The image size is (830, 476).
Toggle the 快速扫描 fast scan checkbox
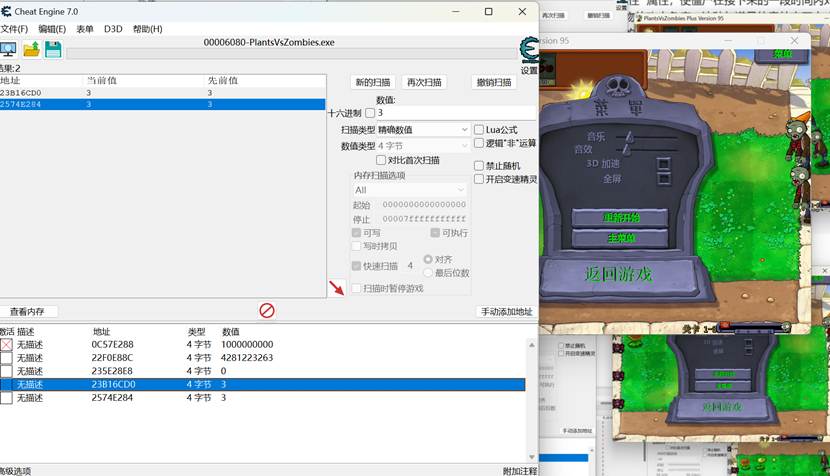pyautogui.click(x=356, y=266)
